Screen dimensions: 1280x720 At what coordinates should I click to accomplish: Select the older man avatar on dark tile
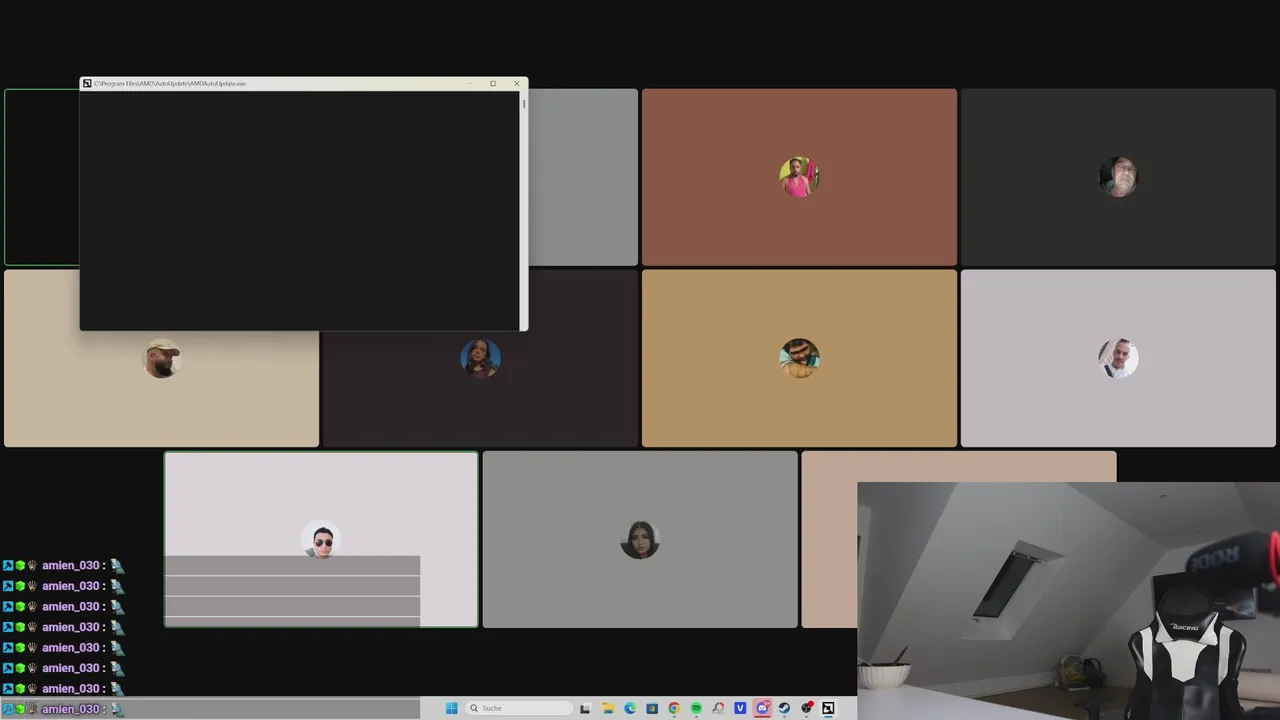pyautogui.click(x=1118, y=177)
